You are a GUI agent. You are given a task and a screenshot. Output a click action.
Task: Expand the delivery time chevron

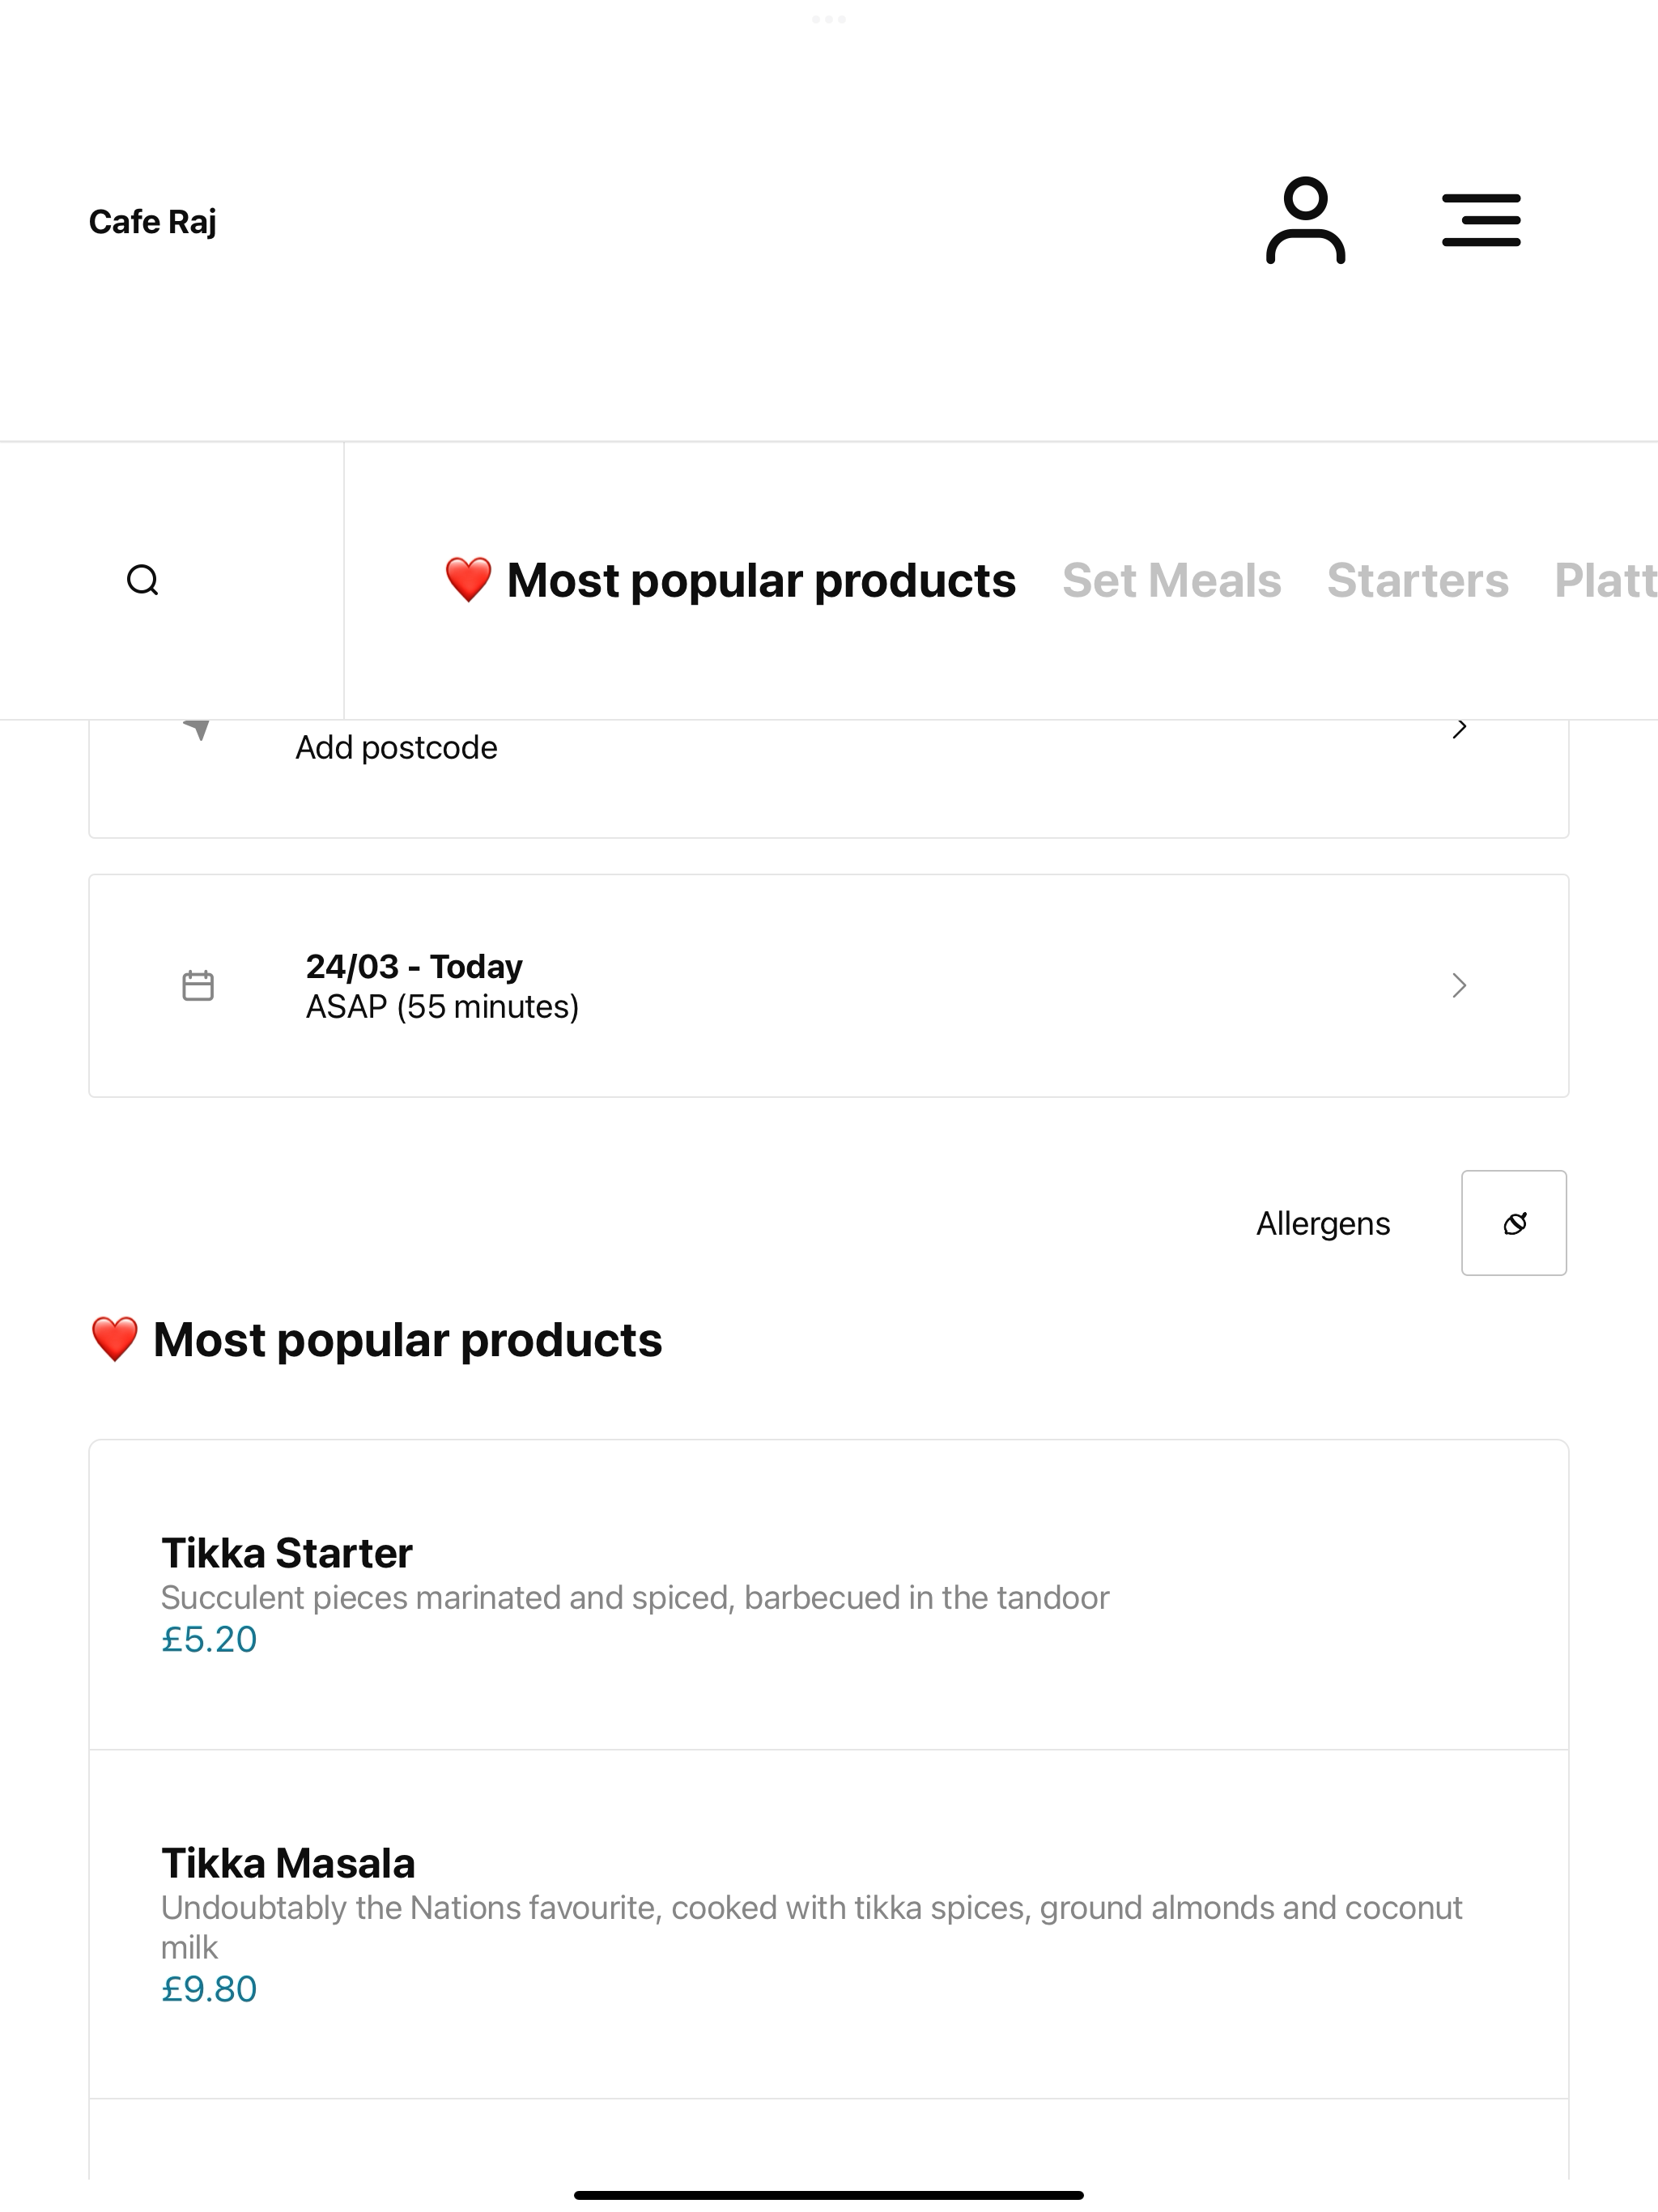pos(1459,986)
